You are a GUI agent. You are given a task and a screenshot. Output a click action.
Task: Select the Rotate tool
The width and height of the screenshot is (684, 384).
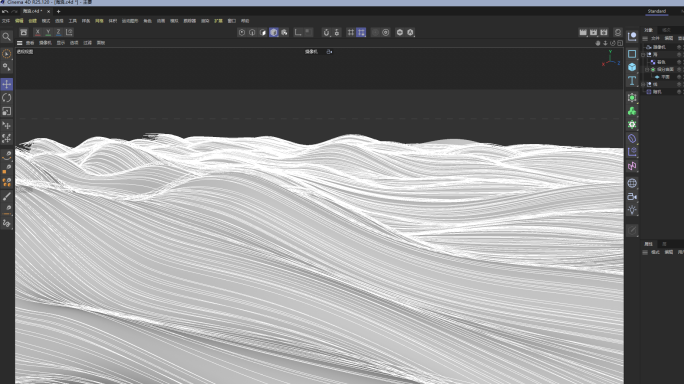click(7, 98)
